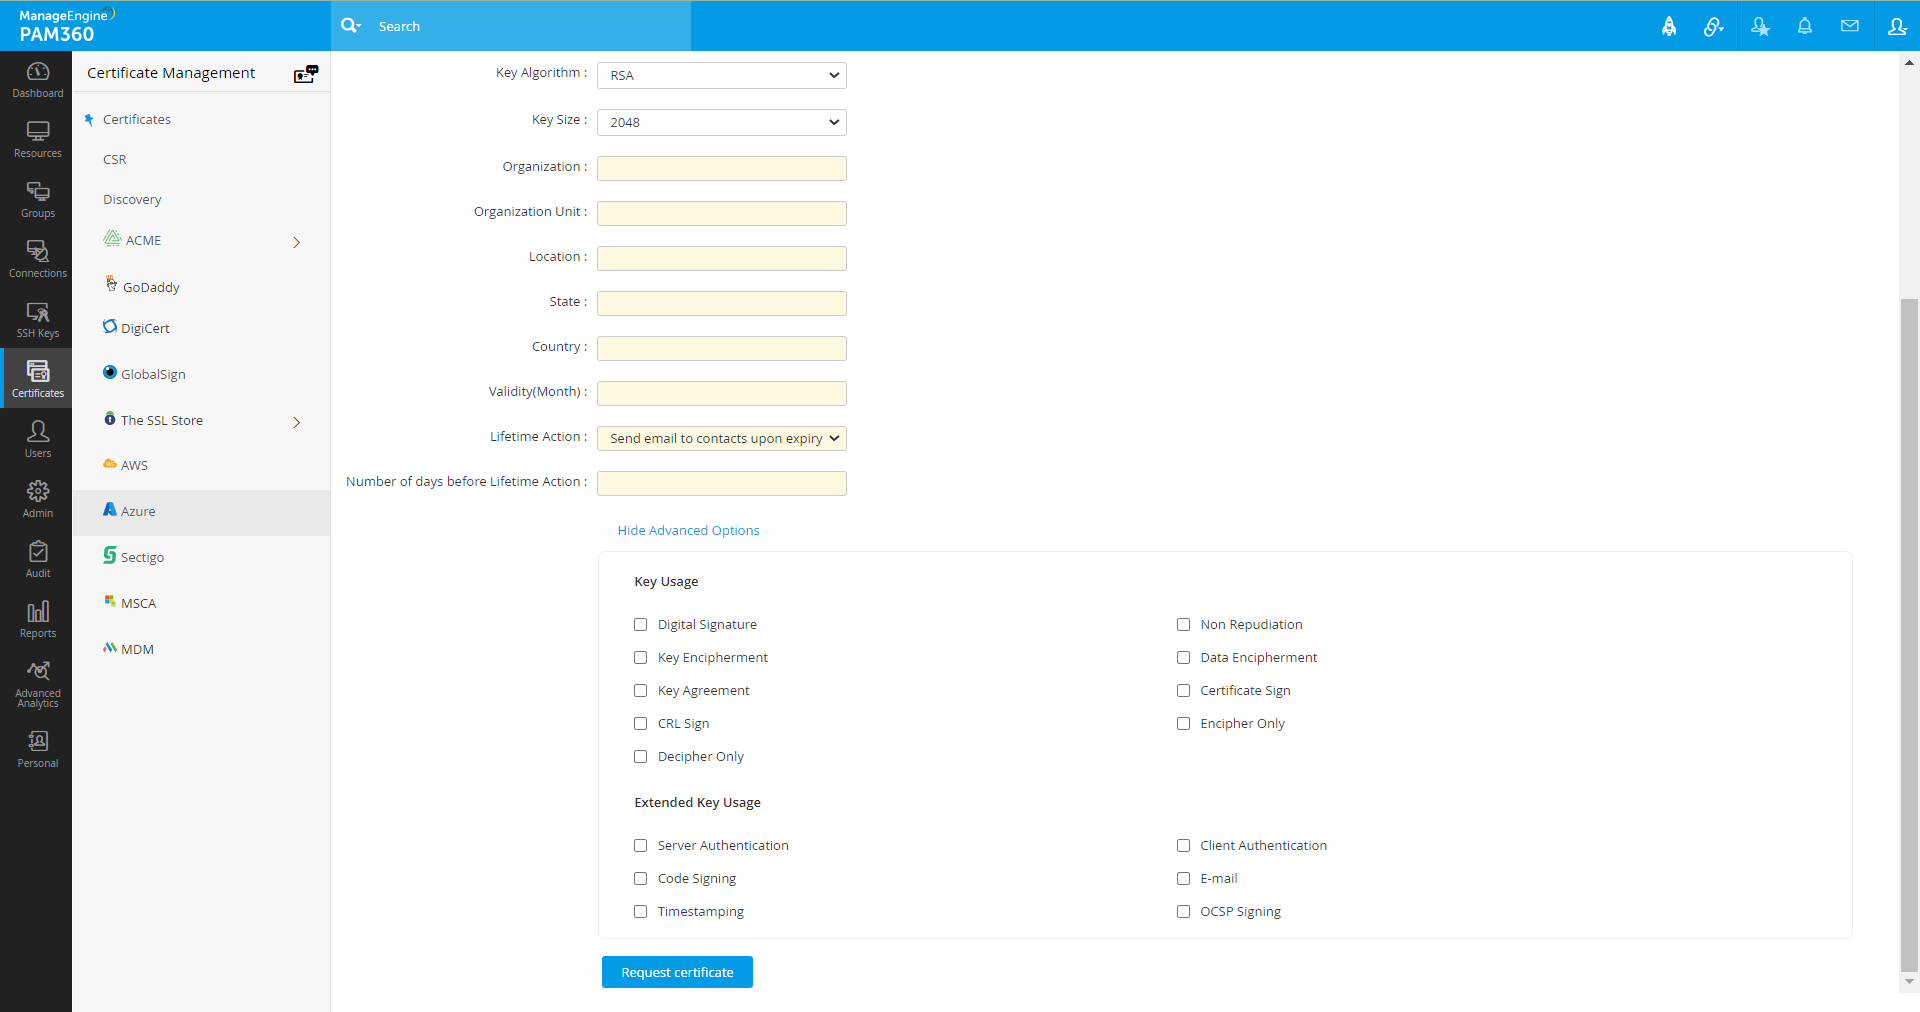Image resolution: width=1920 pixels, height=1012 pixels.
Task: Check the Certificate Sign box
Action: pos(1184,691)
